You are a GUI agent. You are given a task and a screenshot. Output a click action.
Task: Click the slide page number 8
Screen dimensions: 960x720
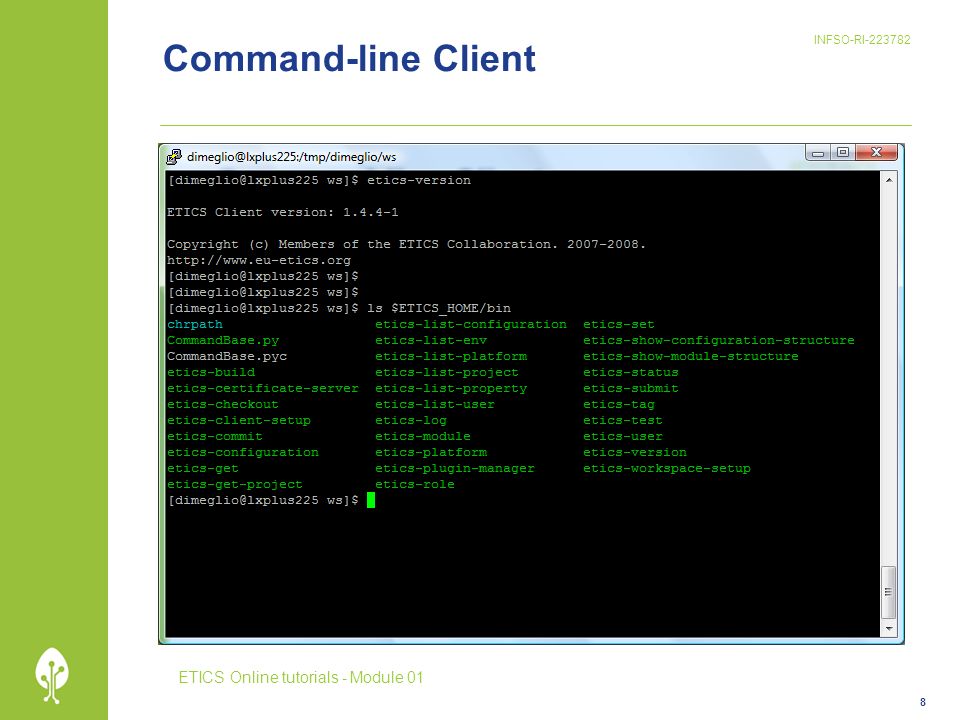pyautogui.click(x=923, y=702)
